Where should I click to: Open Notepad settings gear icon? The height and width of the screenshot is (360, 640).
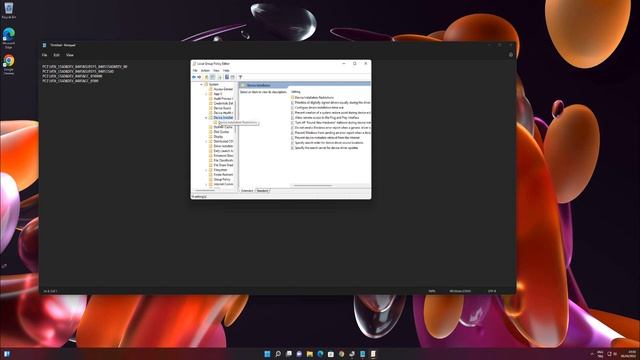tap(510, 54)
